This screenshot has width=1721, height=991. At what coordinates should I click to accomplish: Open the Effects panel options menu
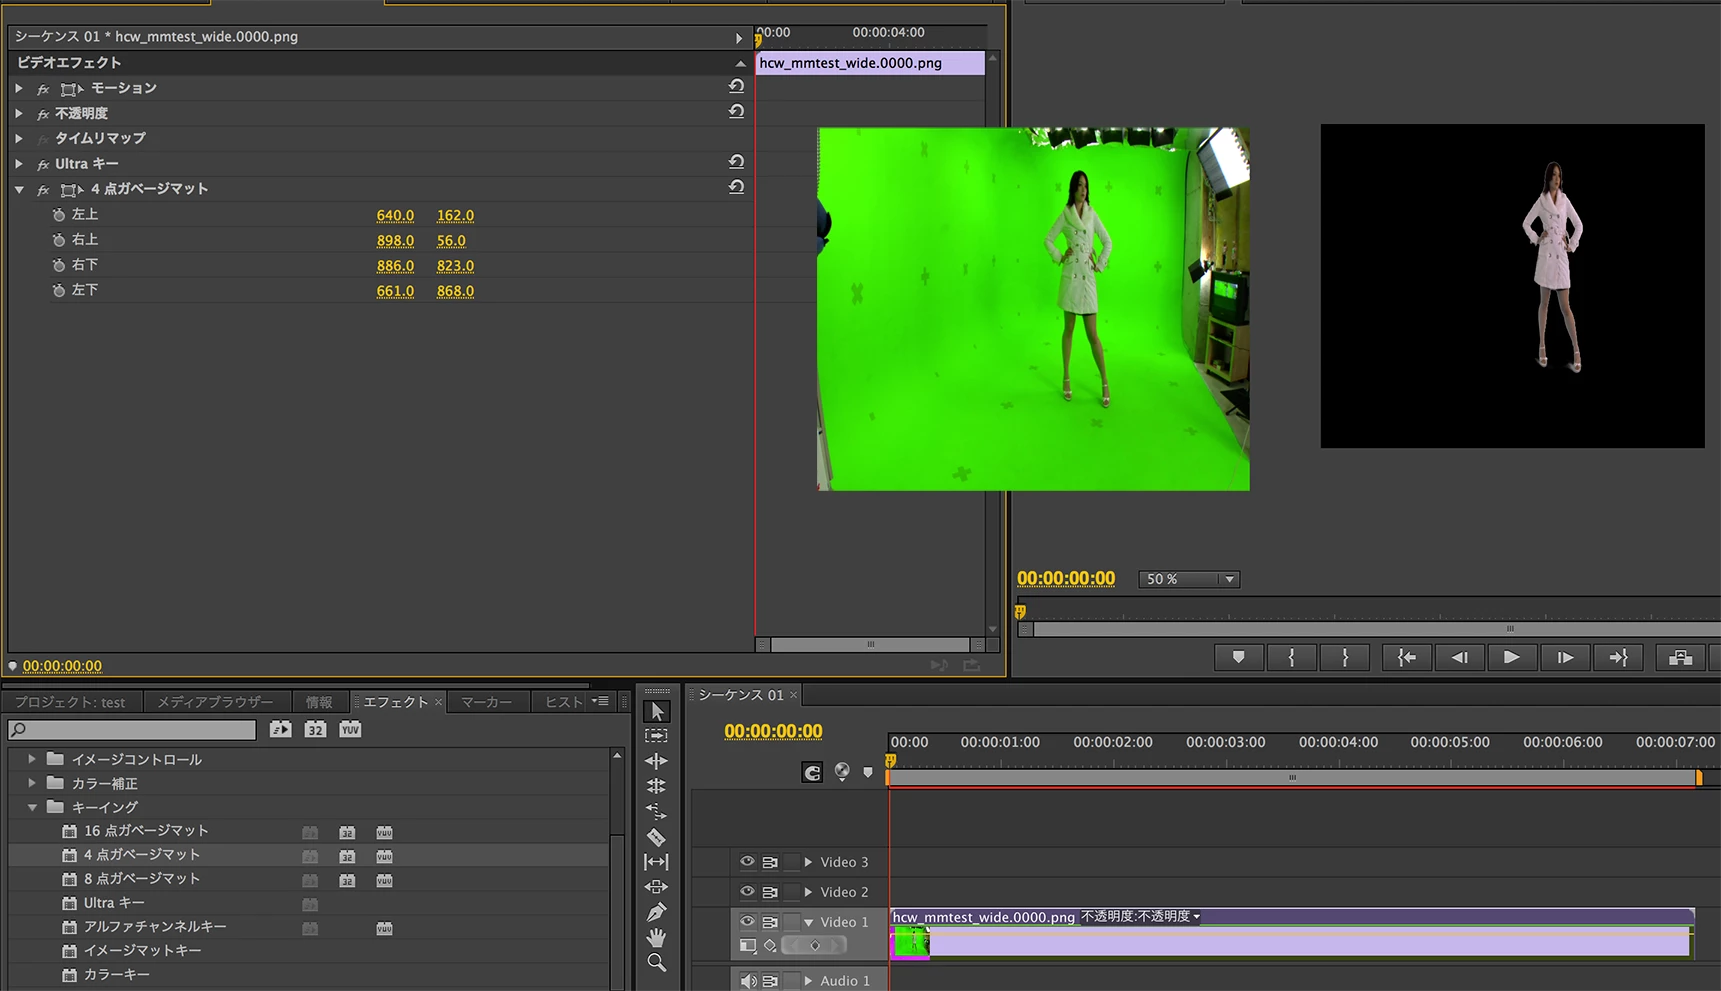coord(600,702)
